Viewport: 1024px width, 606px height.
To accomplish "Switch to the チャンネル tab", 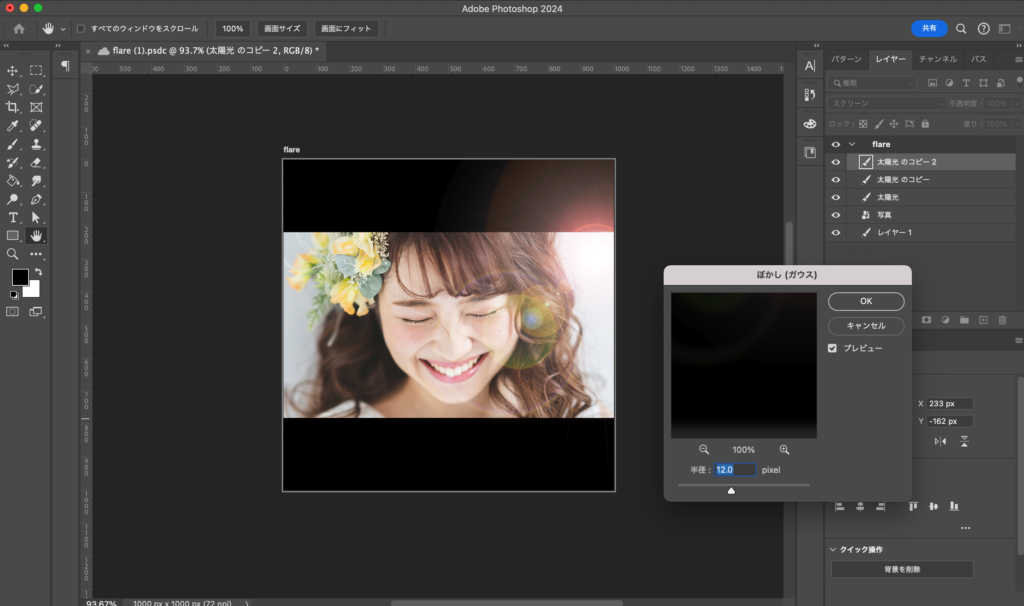I will coord(937,59).
